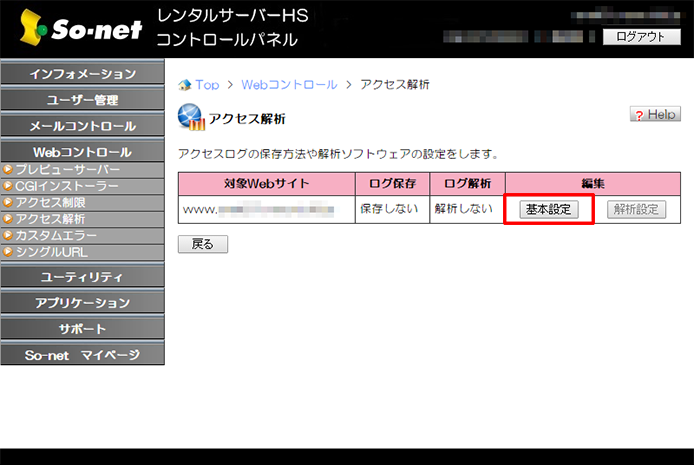Expand the ユーザー管理 menu section
The image size is (694, 465).
point(82,101)
